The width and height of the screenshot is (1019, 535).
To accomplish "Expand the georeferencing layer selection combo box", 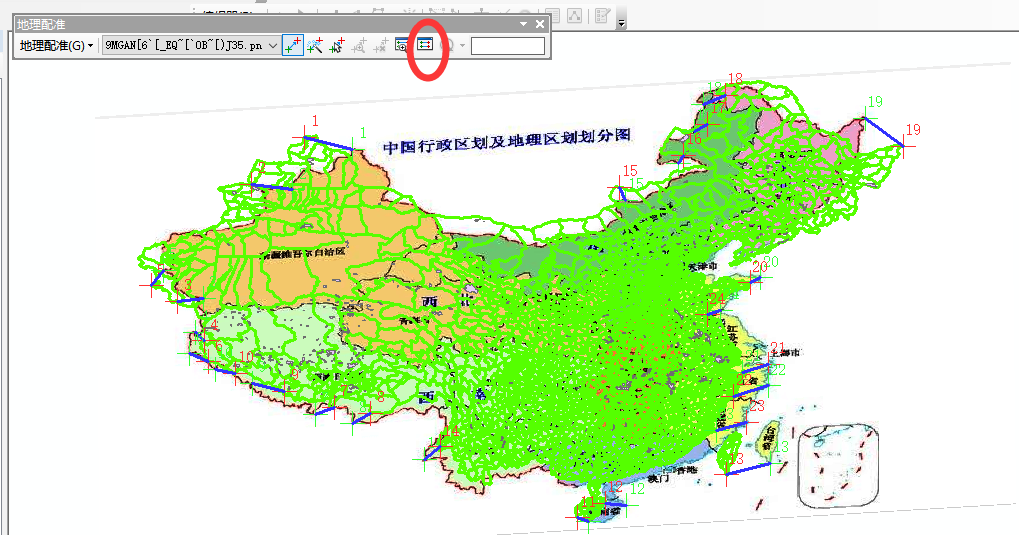I will click(x=274, y=46).
